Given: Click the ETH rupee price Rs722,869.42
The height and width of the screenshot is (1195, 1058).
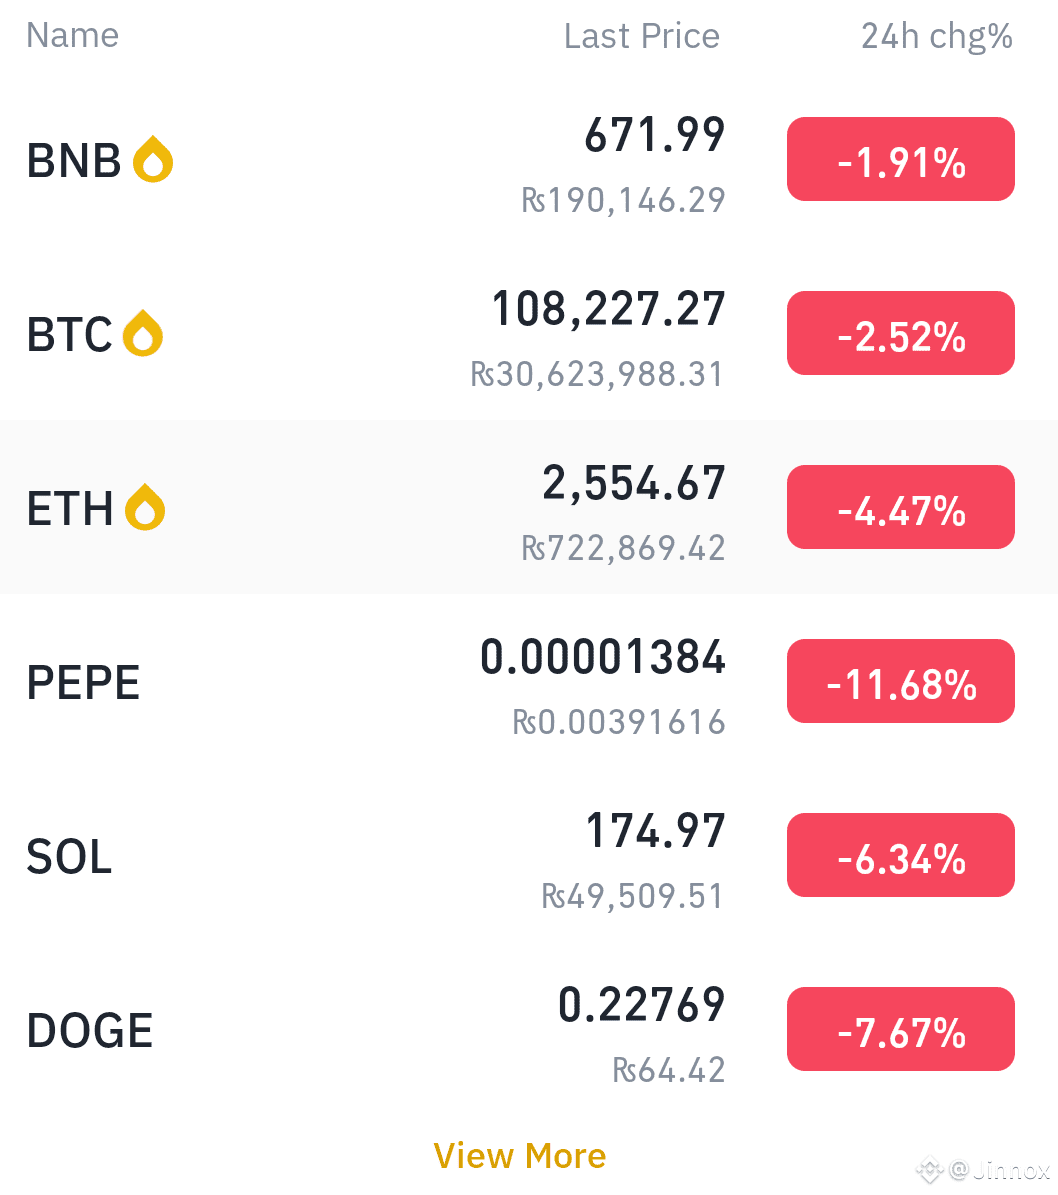Looking at the screenshot, I should click(x=623, y=548).
